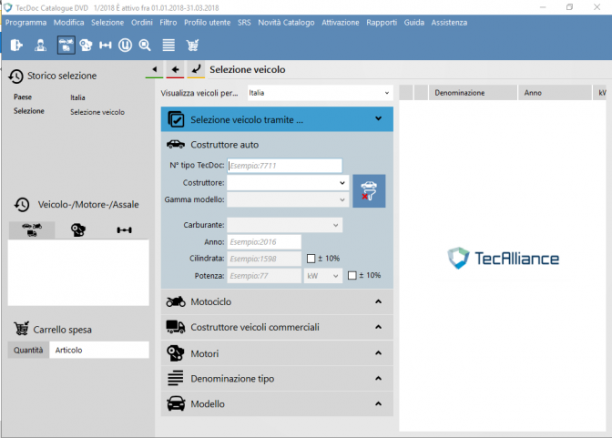Open the Guida menu
The width and height of the screenshot is (612, 438).
click(414, 23)
